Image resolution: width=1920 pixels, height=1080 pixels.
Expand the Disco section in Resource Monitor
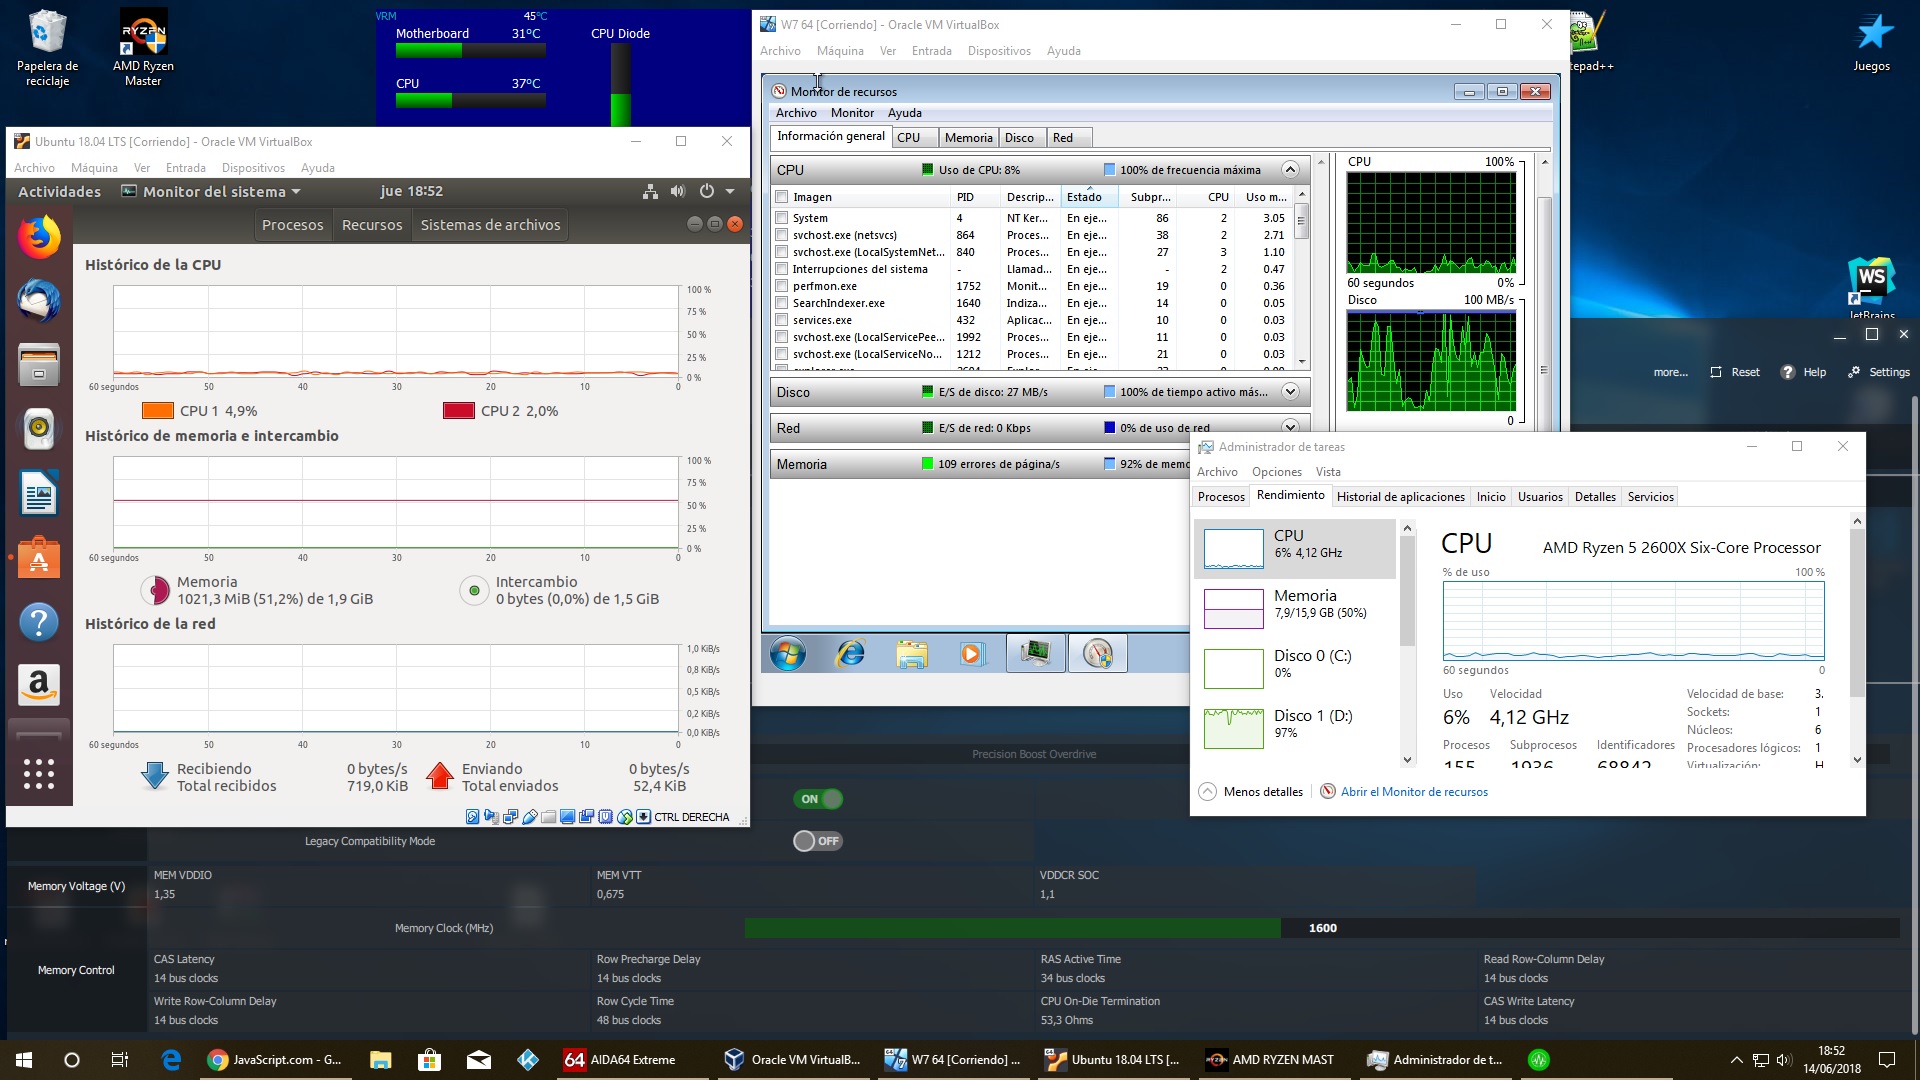pyautogui.click(x=1290, y=392)
